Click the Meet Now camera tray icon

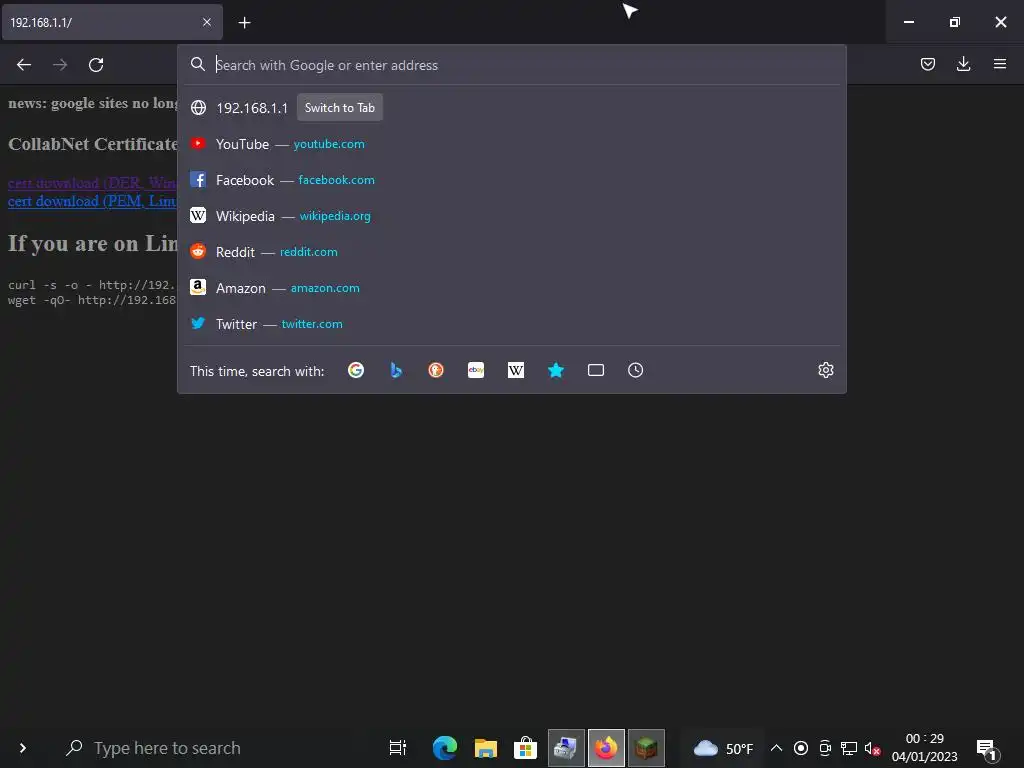click(x=825, y=748)
